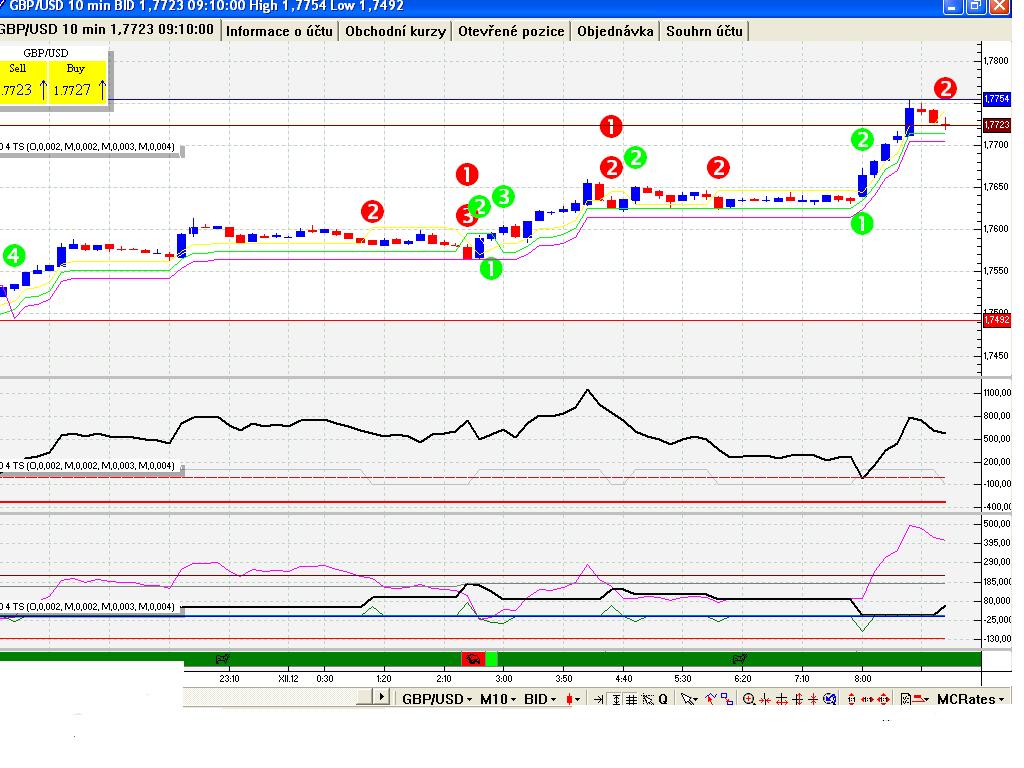
Task: Click the red vertical scale 1:1 icon
Action: click(851, 699)
